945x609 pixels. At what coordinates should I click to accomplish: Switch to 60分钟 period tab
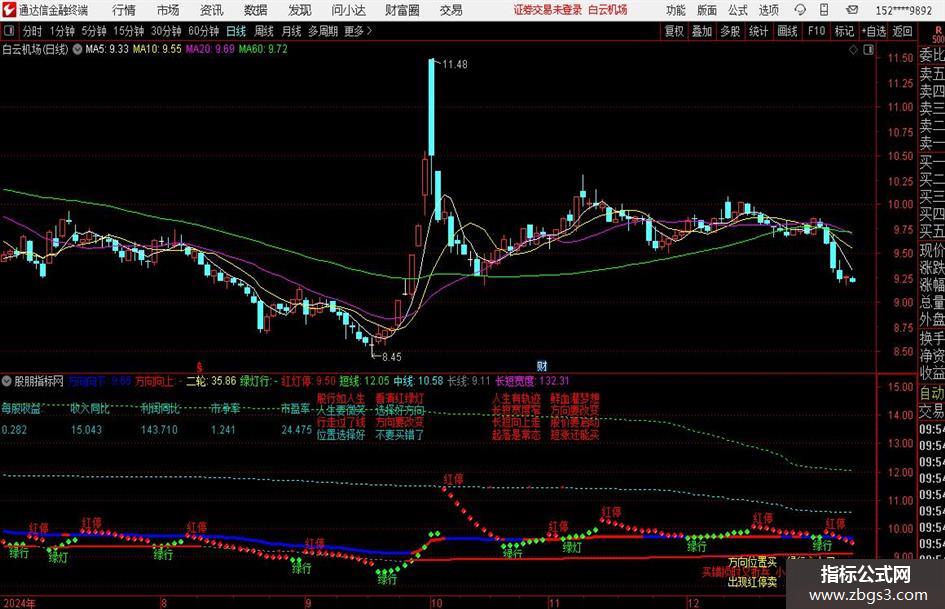pos(204,31)
